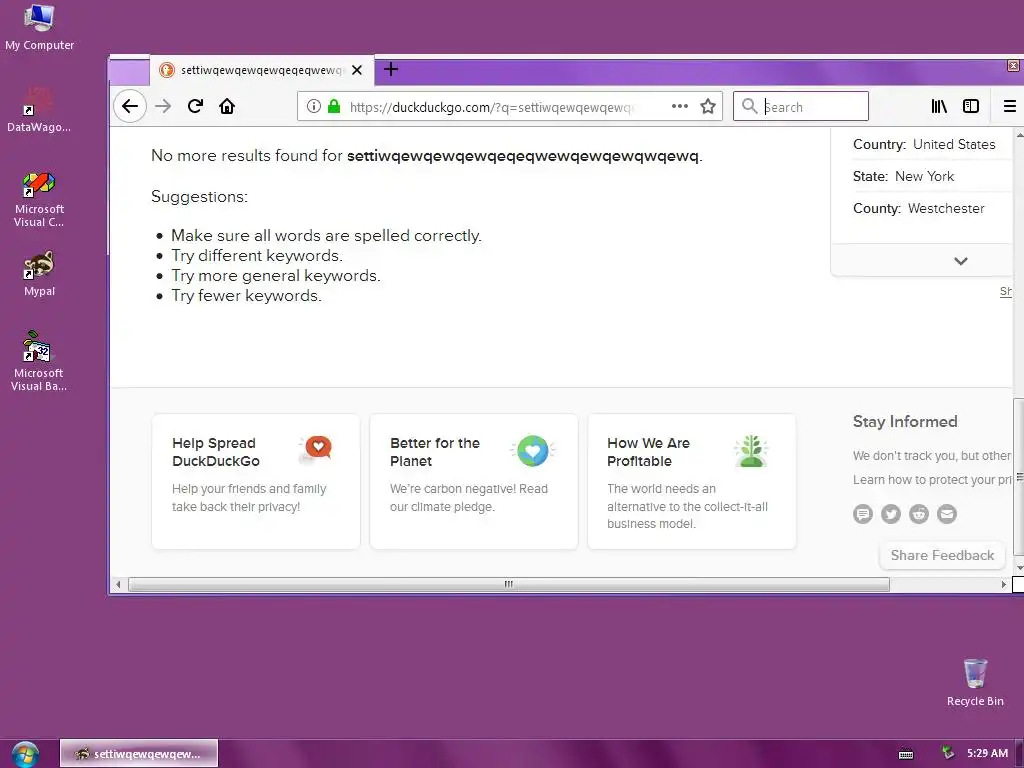Click the heart speech bubble icon
This screenshot has height=768, width=1024.
[316, 449]
